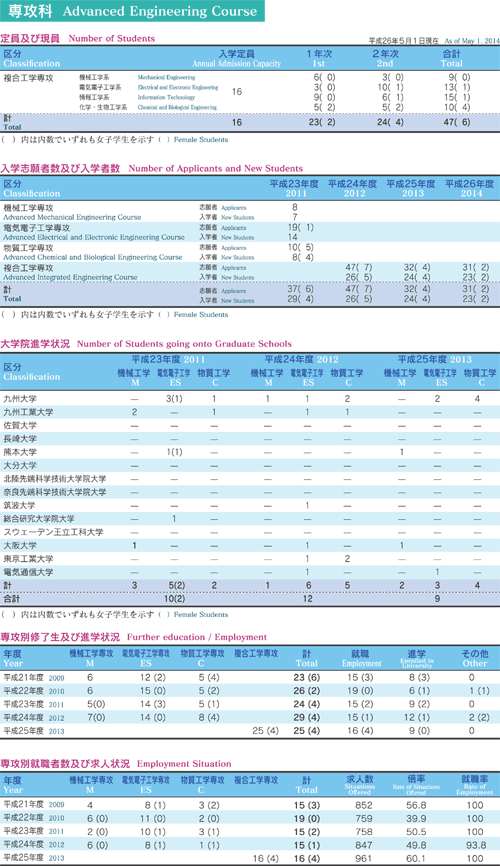Select the Advanced Integrated Engineering Course row
Viewport: 500px width, 866px height.
(x=250, y=272)
